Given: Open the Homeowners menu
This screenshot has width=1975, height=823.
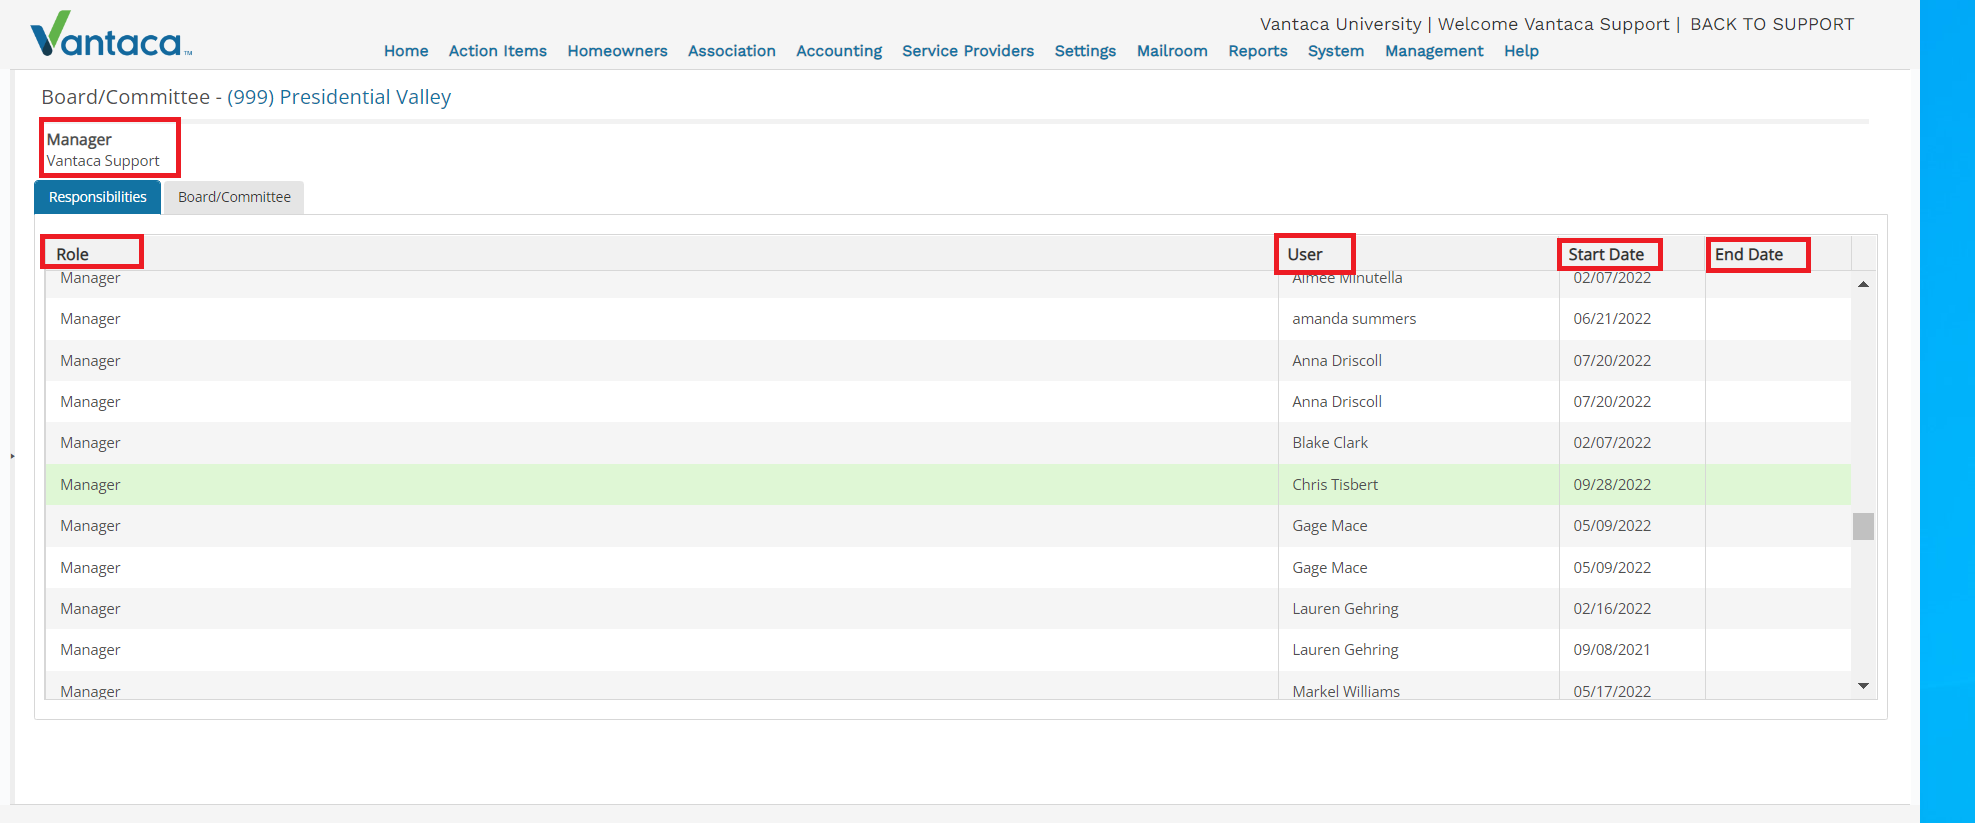Looking at the screenshot, I should pyautogui.click(x=617, y=51).
